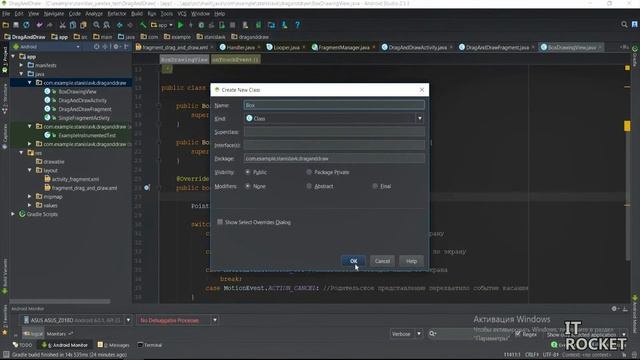Collapse the app node in project tree
The width and height of the screenshot is (640, 360).
point(13,56)
